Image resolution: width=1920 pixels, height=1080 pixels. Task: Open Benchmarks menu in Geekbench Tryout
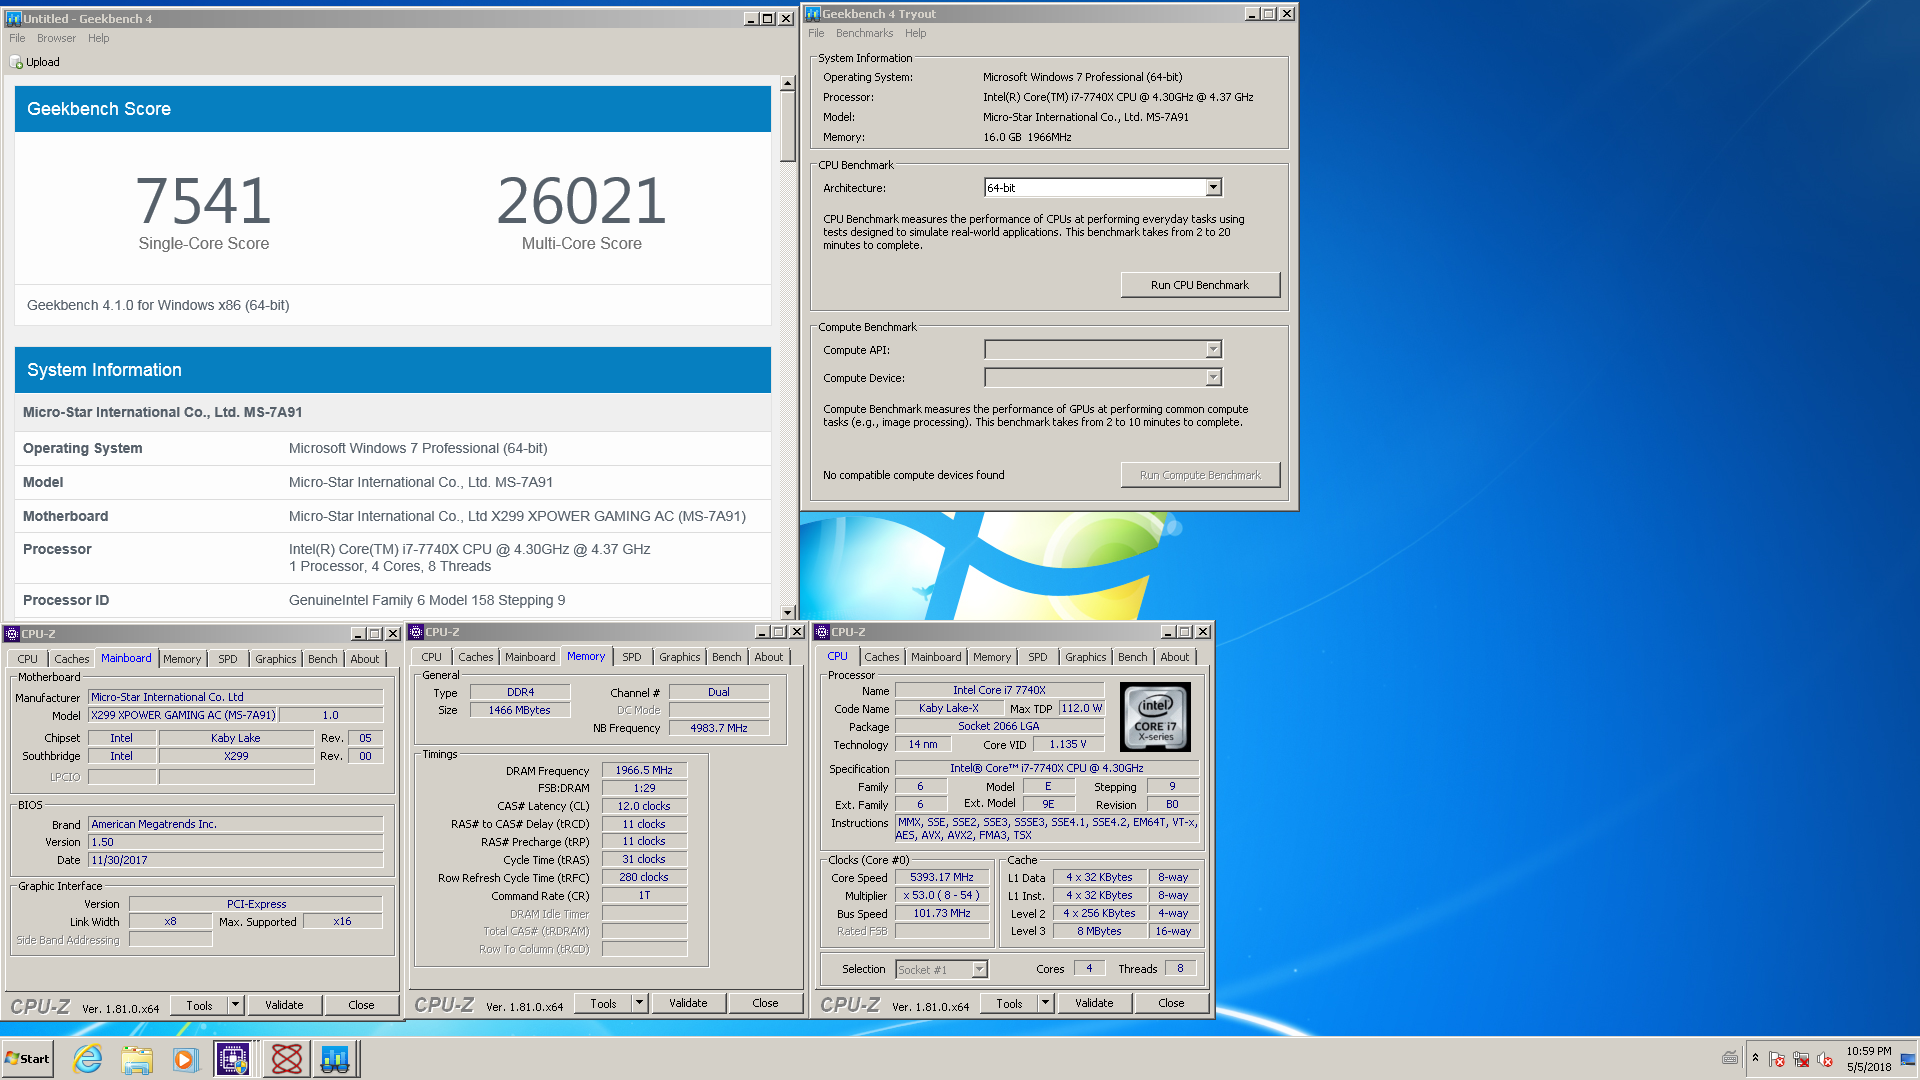[x=865, y=33]
